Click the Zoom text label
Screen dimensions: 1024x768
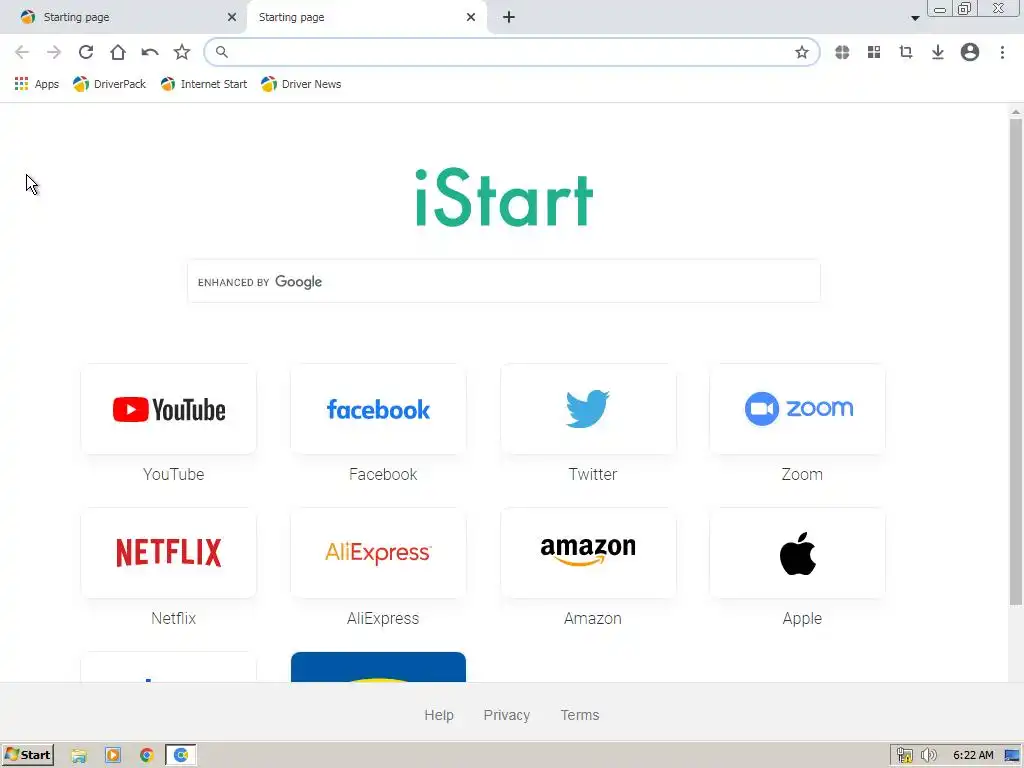[802, 474]
